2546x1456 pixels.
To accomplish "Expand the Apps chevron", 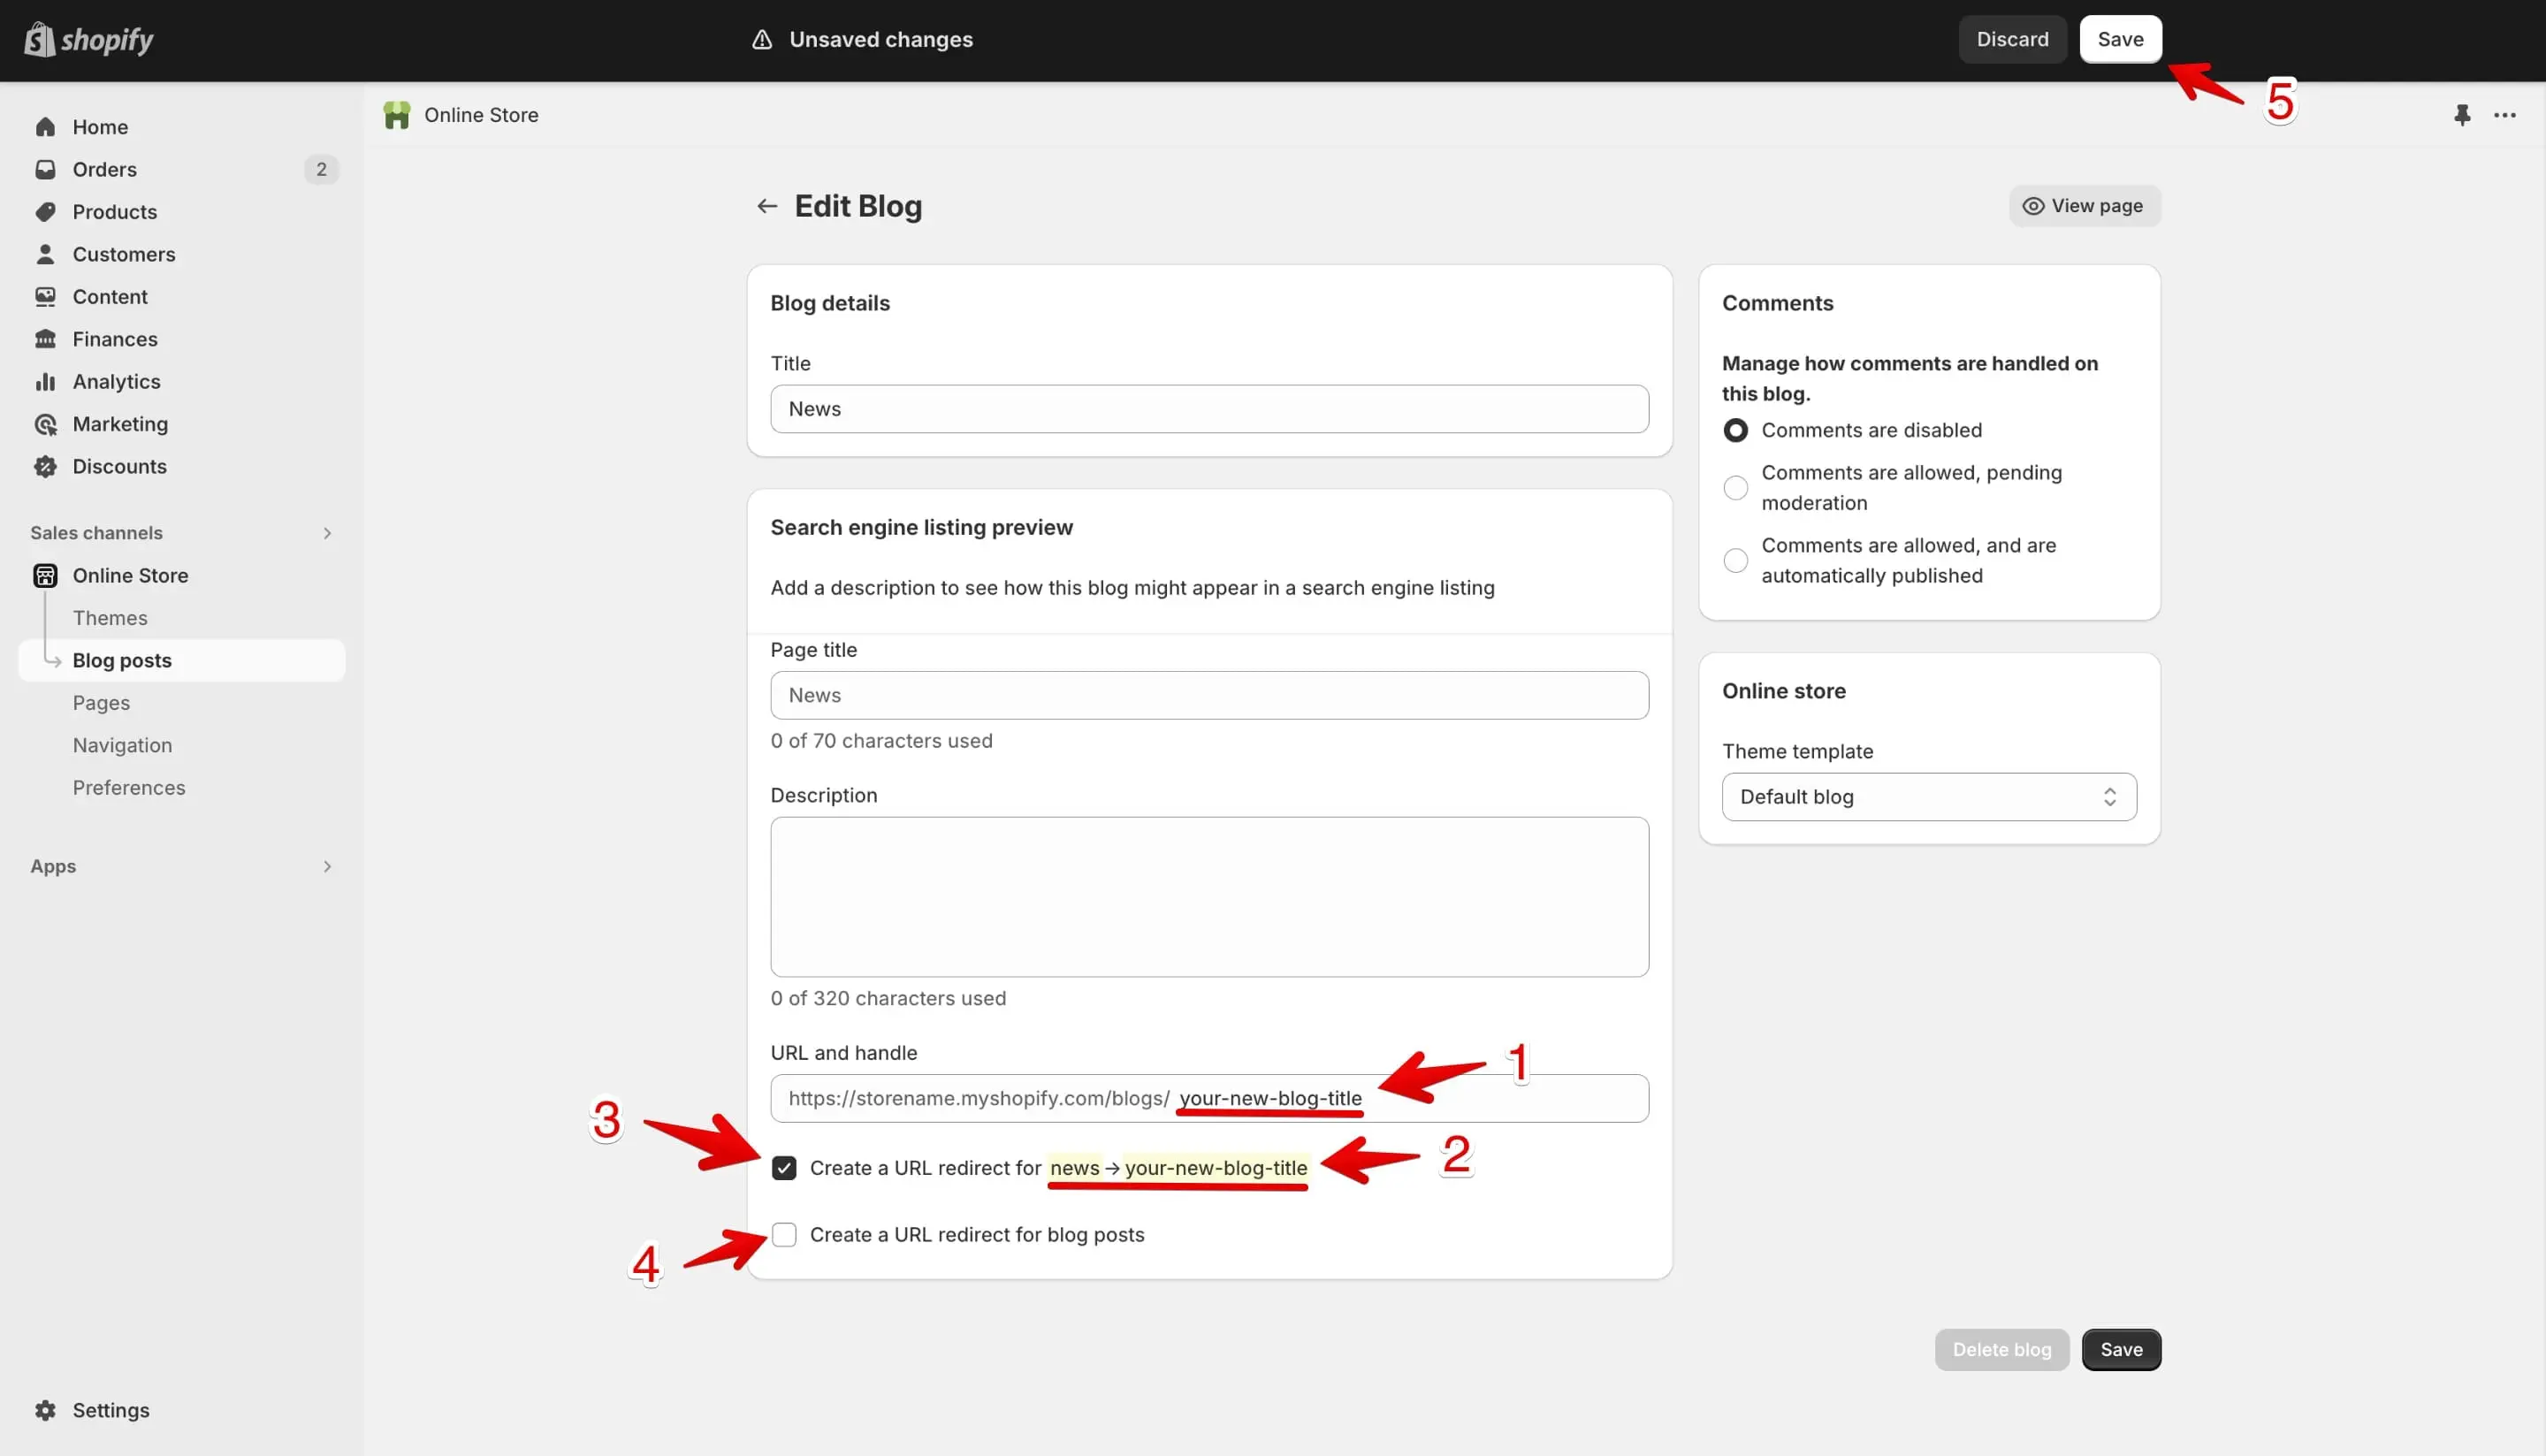I will coord(327,867).
